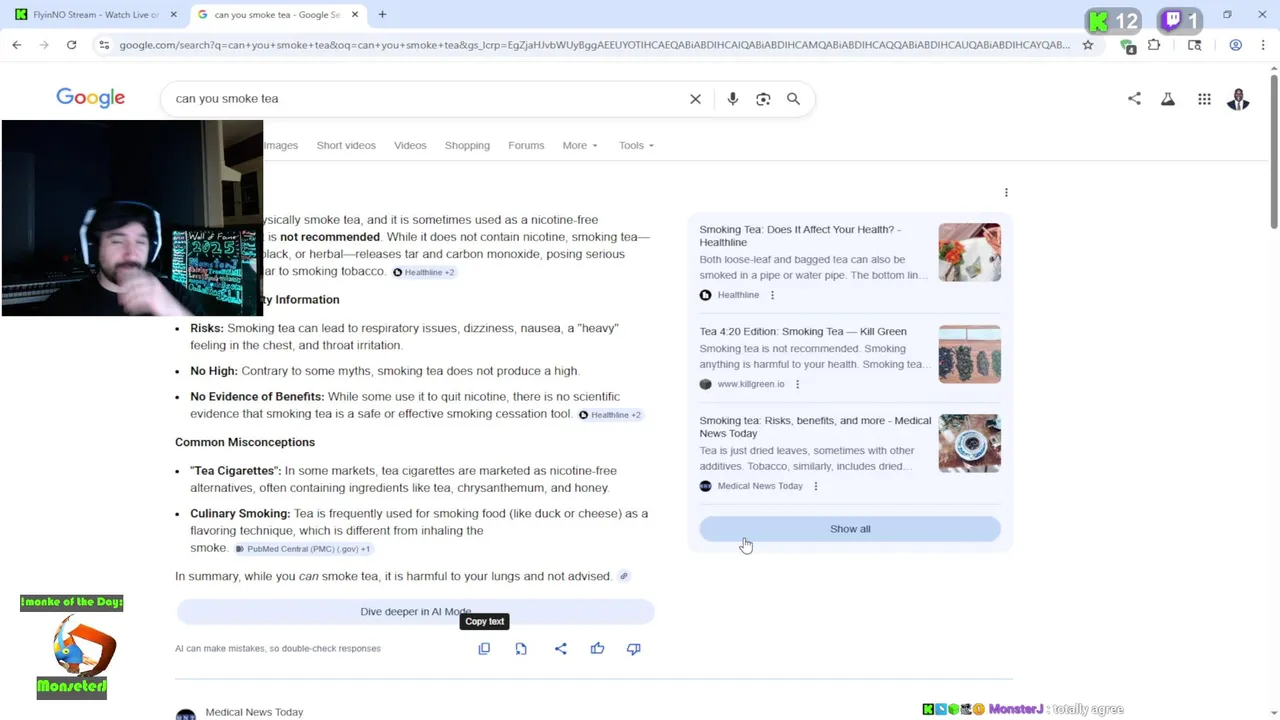Give the AI overview a thumbs up
The height and width of the screenshot is (720, 1280).
(x=597, y=649)
